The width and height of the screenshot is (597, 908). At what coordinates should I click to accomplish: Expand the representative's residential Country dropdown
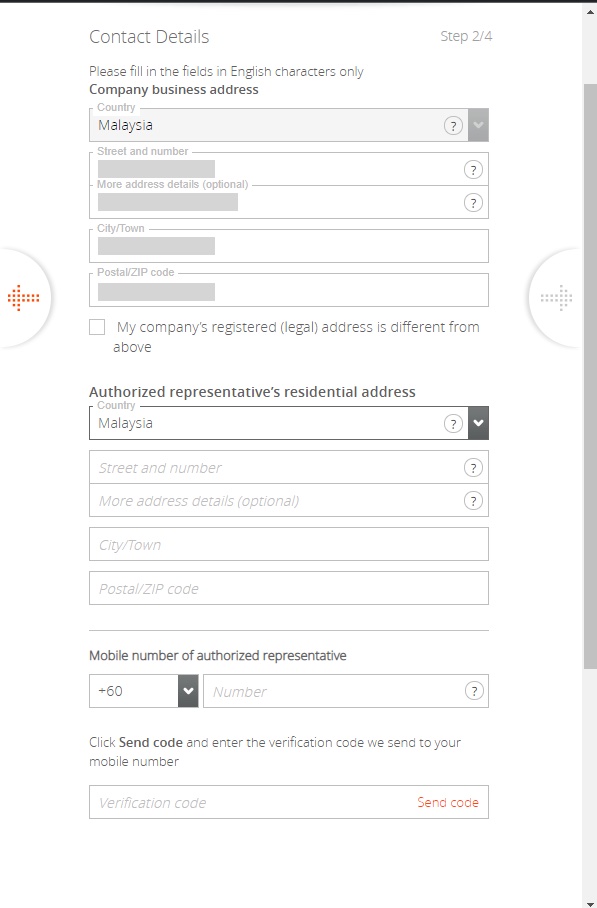[x=478, y=423]
